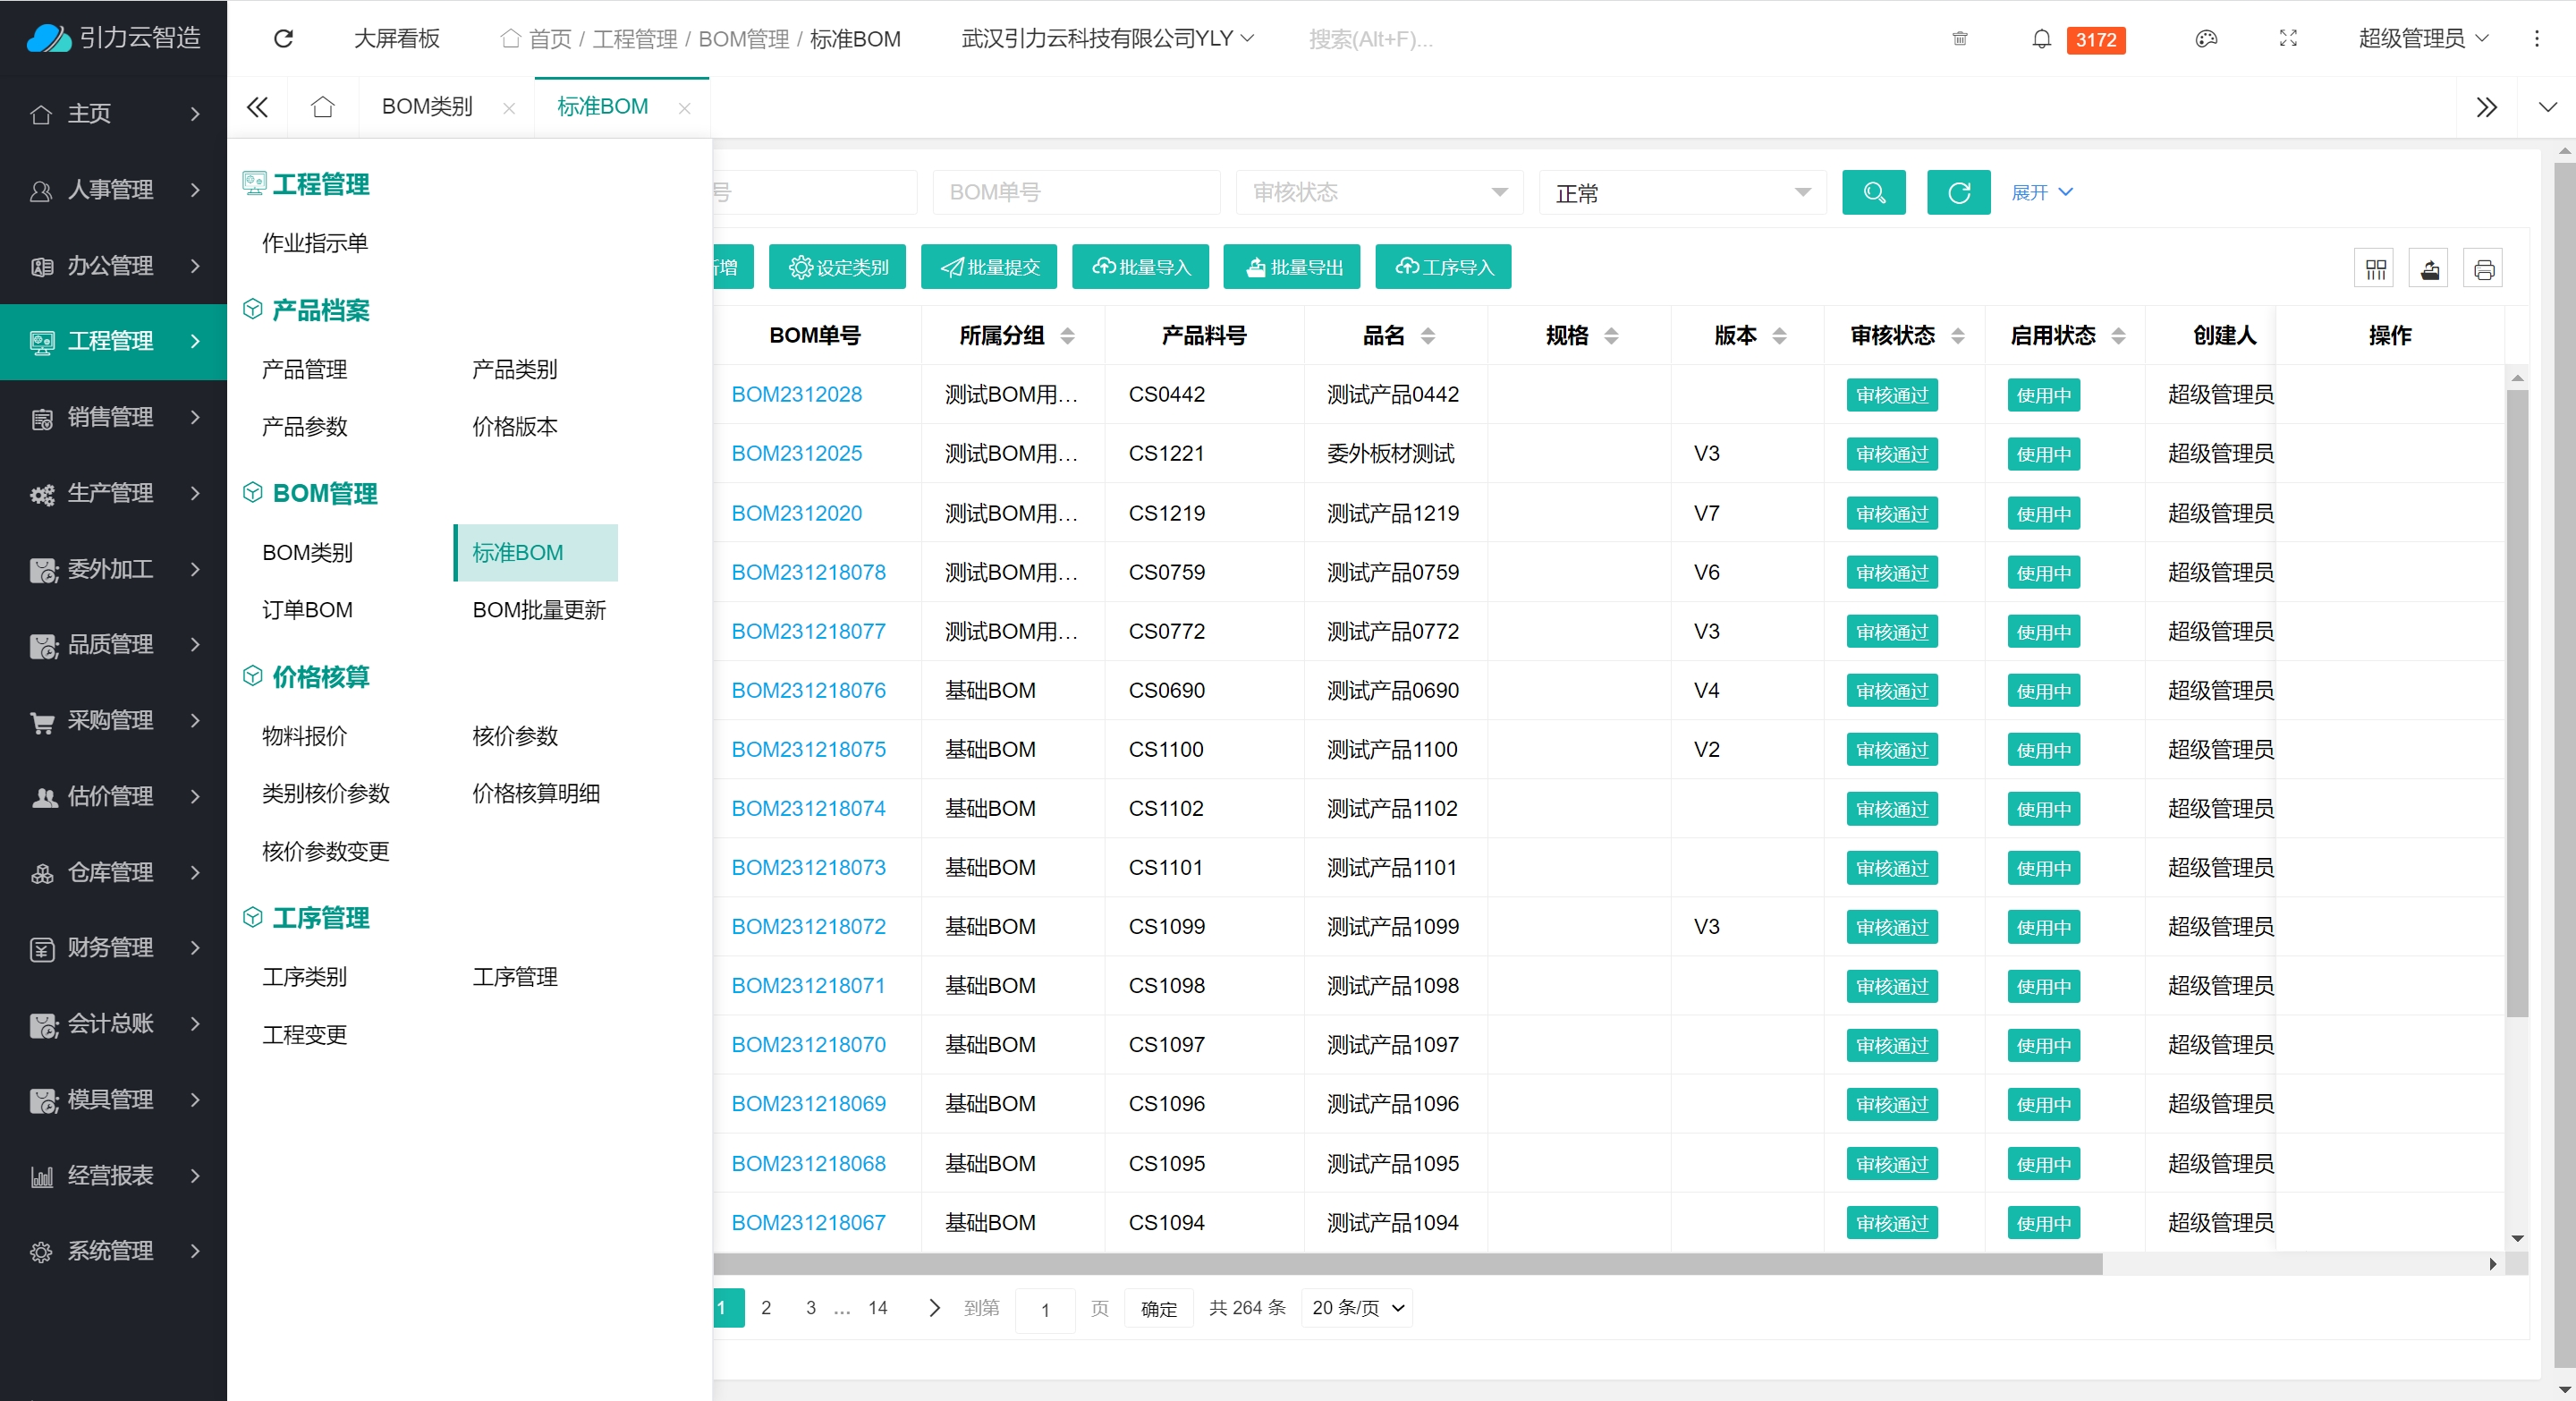Click the magnifier search button
This screenshot has height=1401, width=2576.
coord(1873,192)
